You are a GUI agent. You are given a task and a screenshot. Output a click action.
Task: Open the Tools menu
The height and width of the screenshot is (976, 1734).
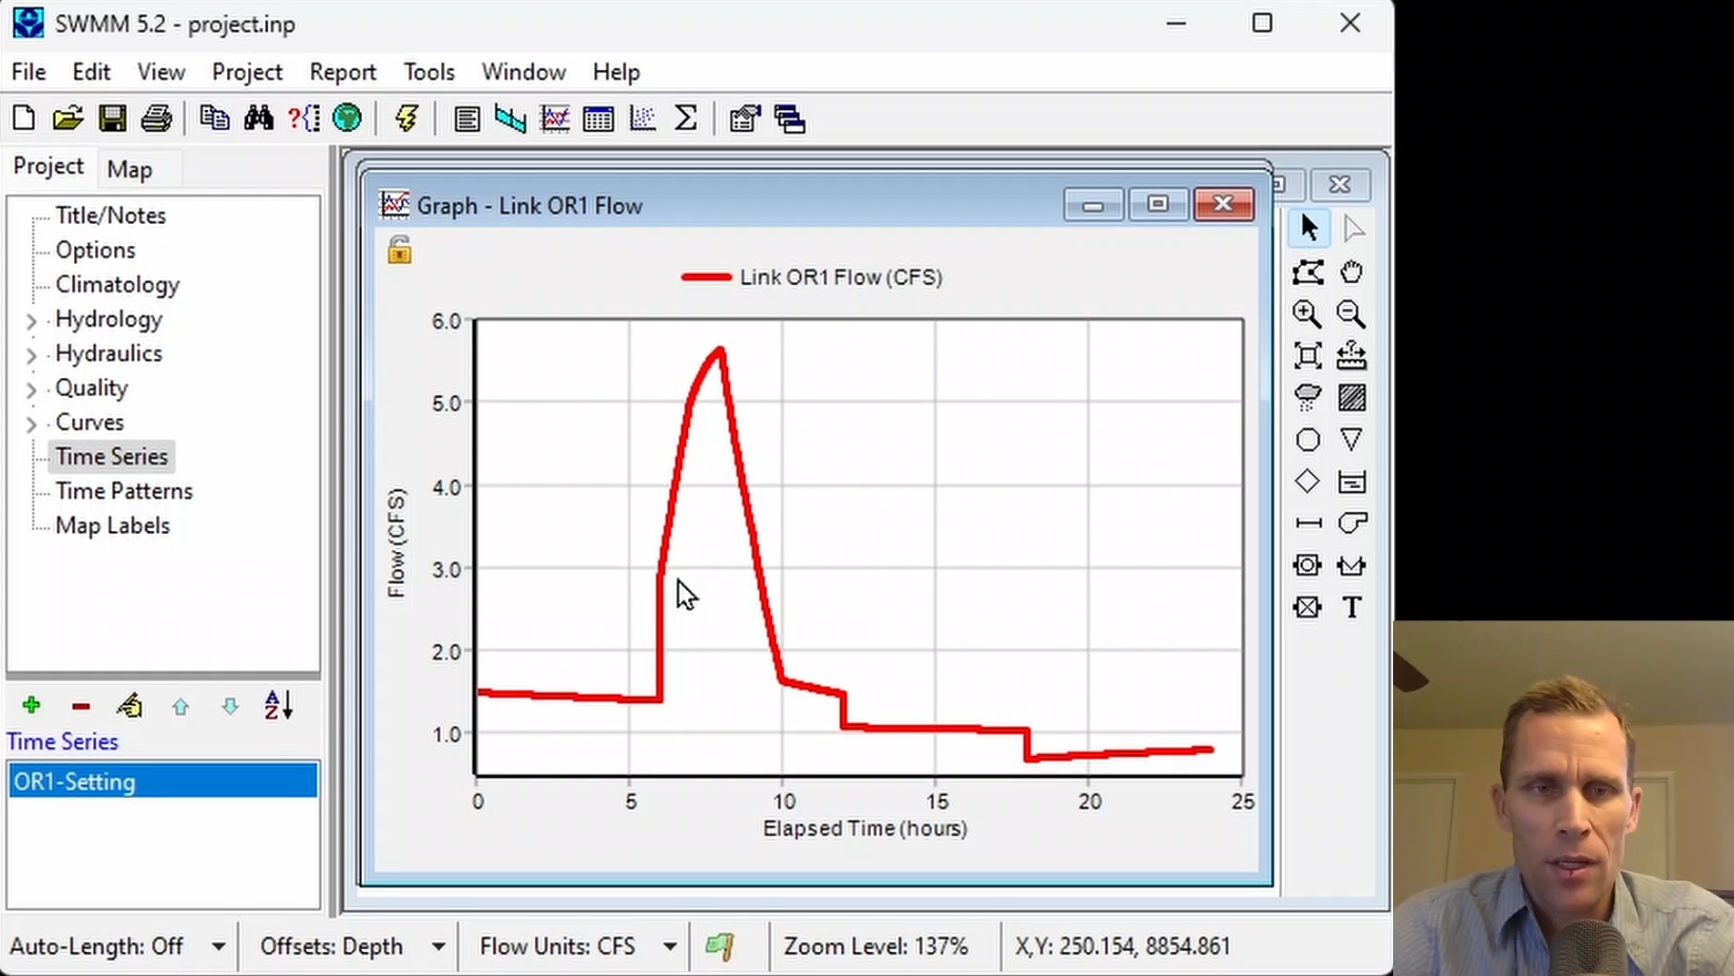(x=429, y=72)
